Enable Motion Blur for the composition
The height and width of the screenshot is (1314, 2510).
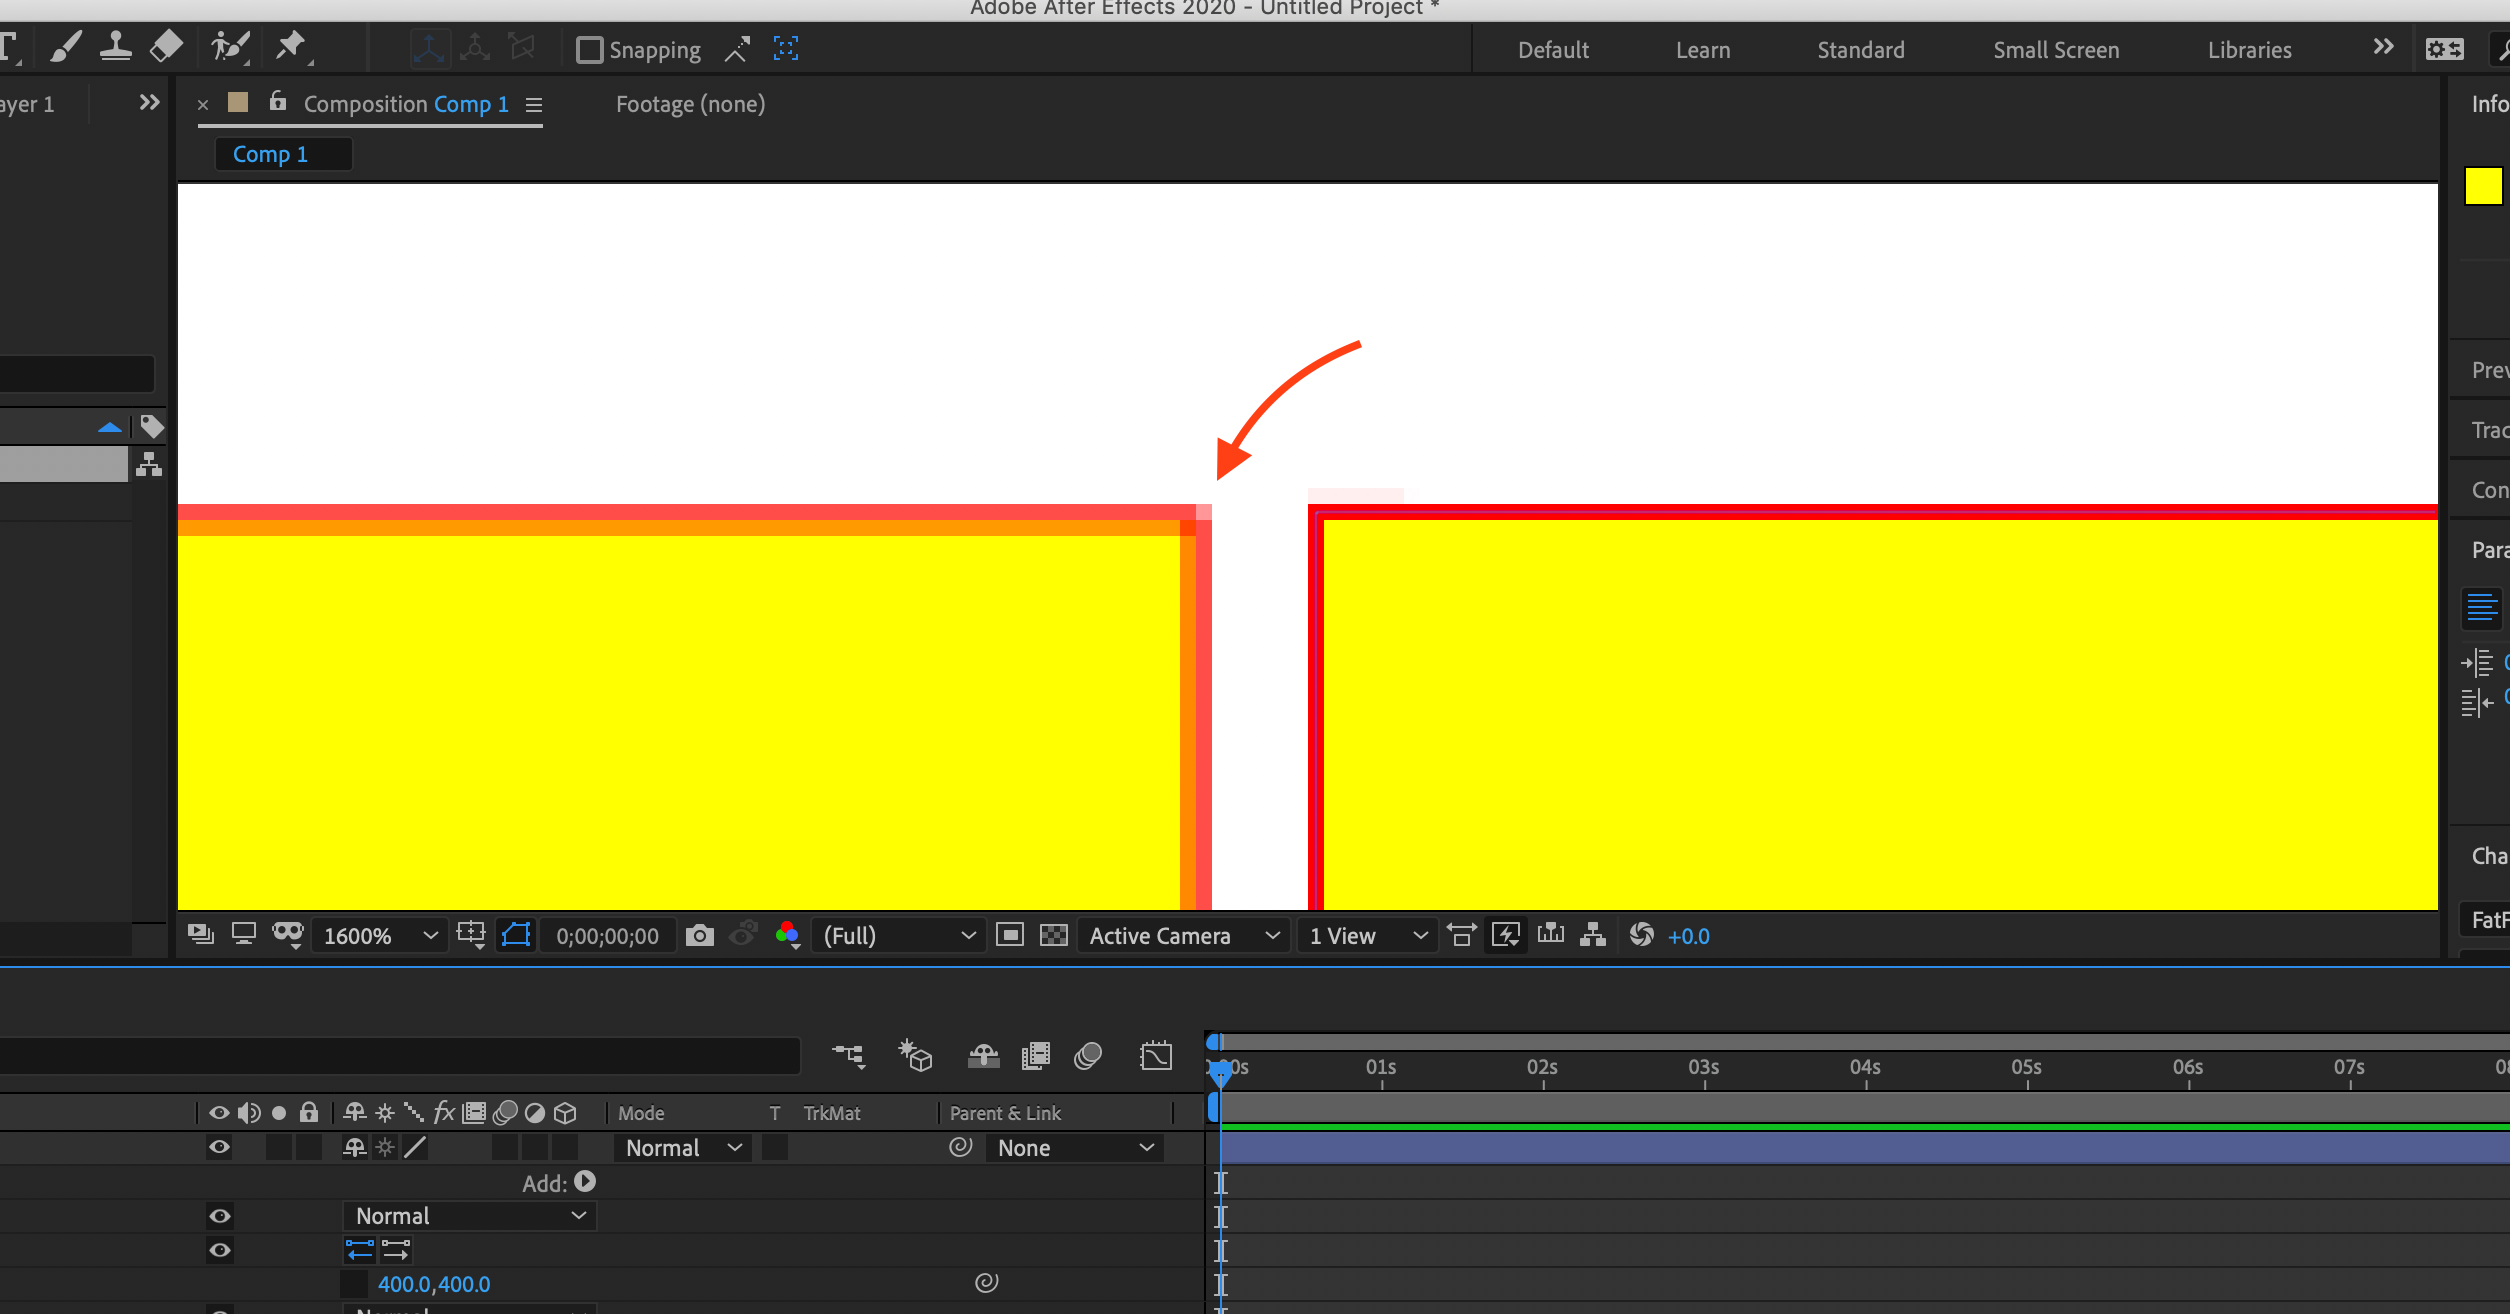click(1086, 1055)
